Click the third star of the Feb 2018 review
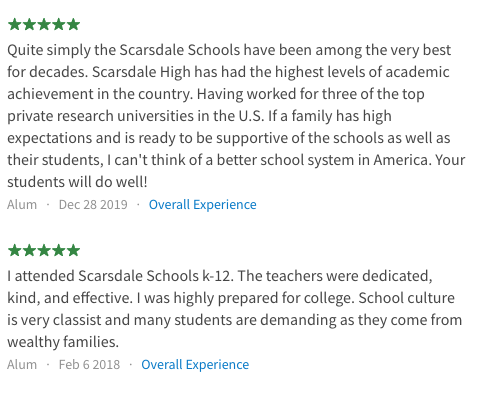The width and height of the screenshot is (478, 401). (x=44, y=250)
